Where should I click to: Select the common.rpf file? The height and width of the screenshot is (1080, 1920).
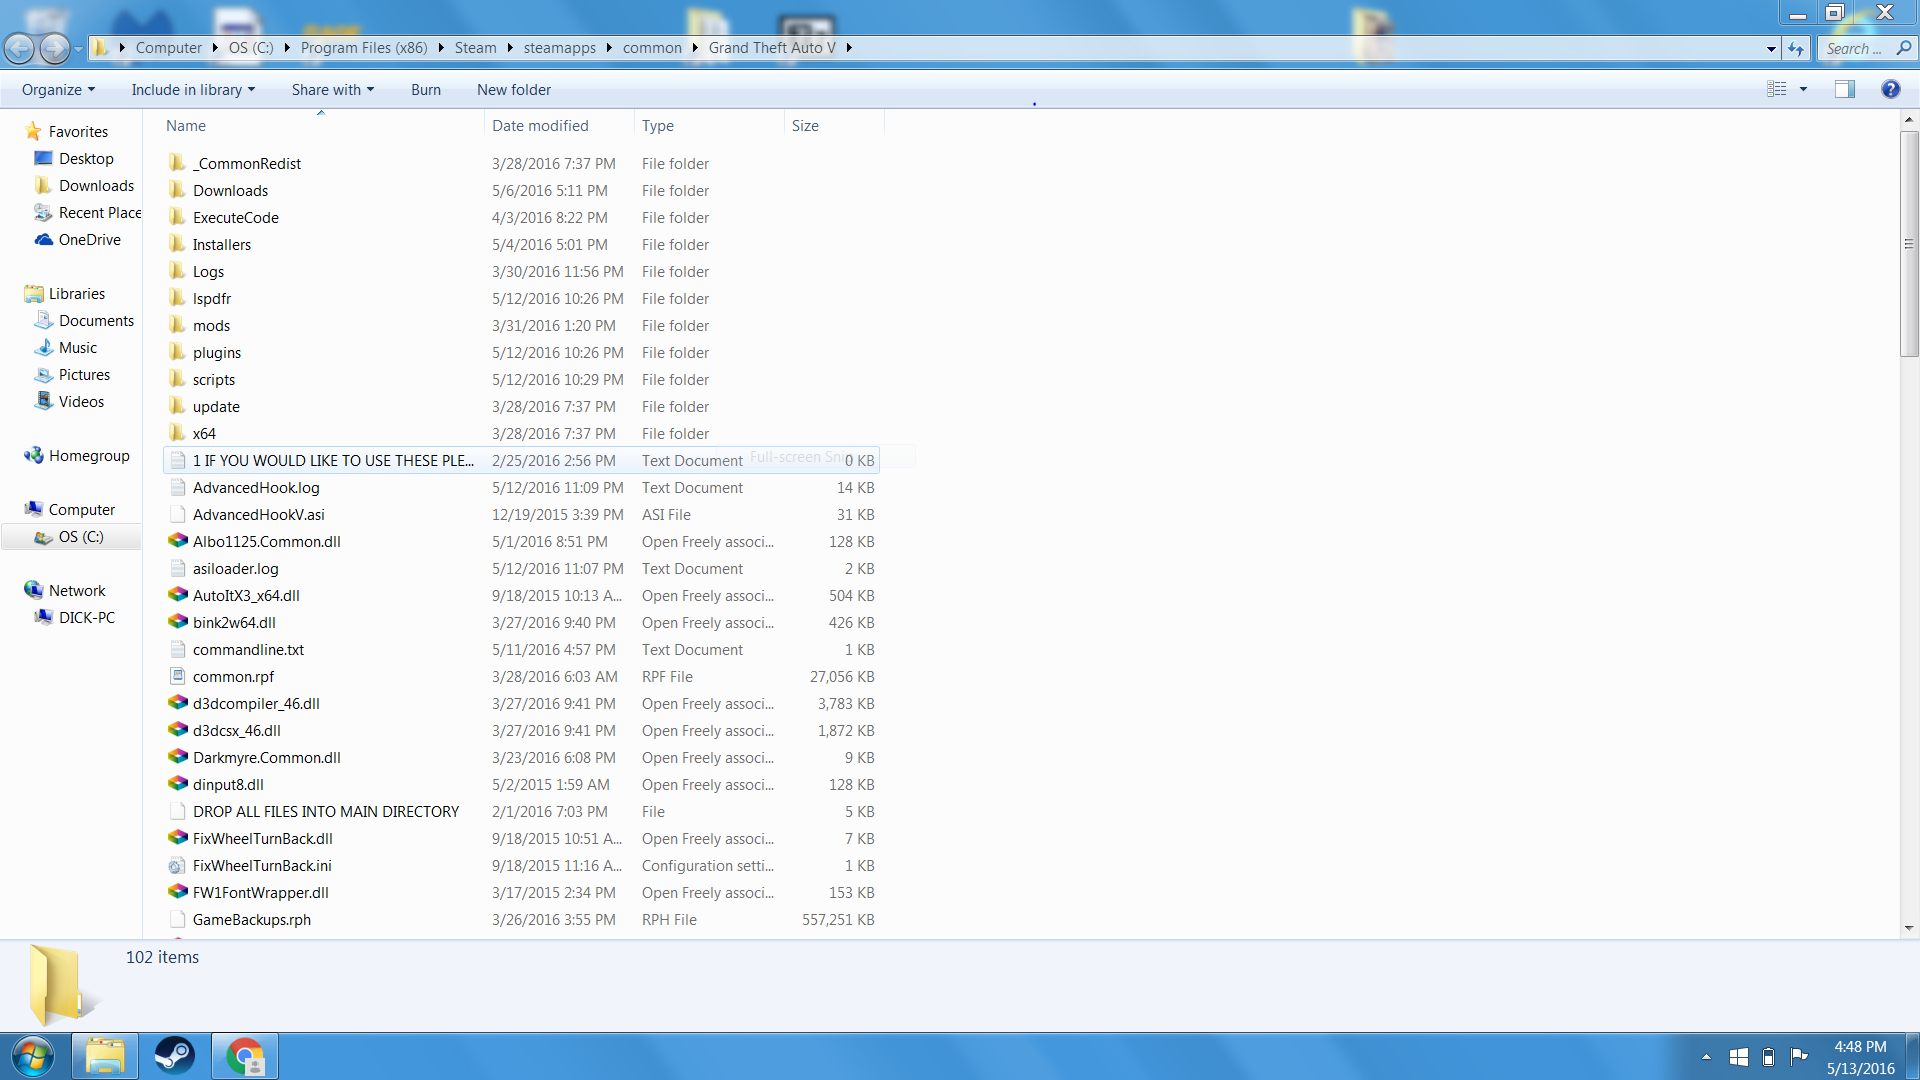233,677
